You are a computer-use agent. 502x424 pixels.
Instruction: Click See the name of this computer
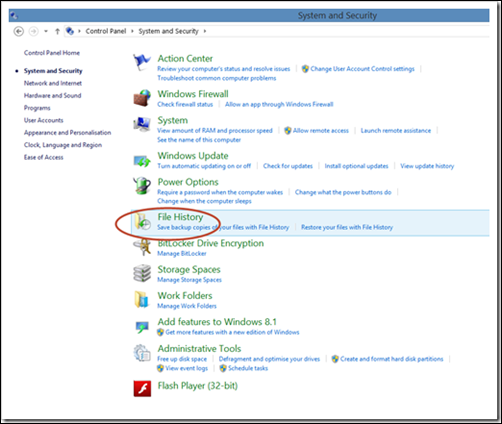tap(199, 140)
